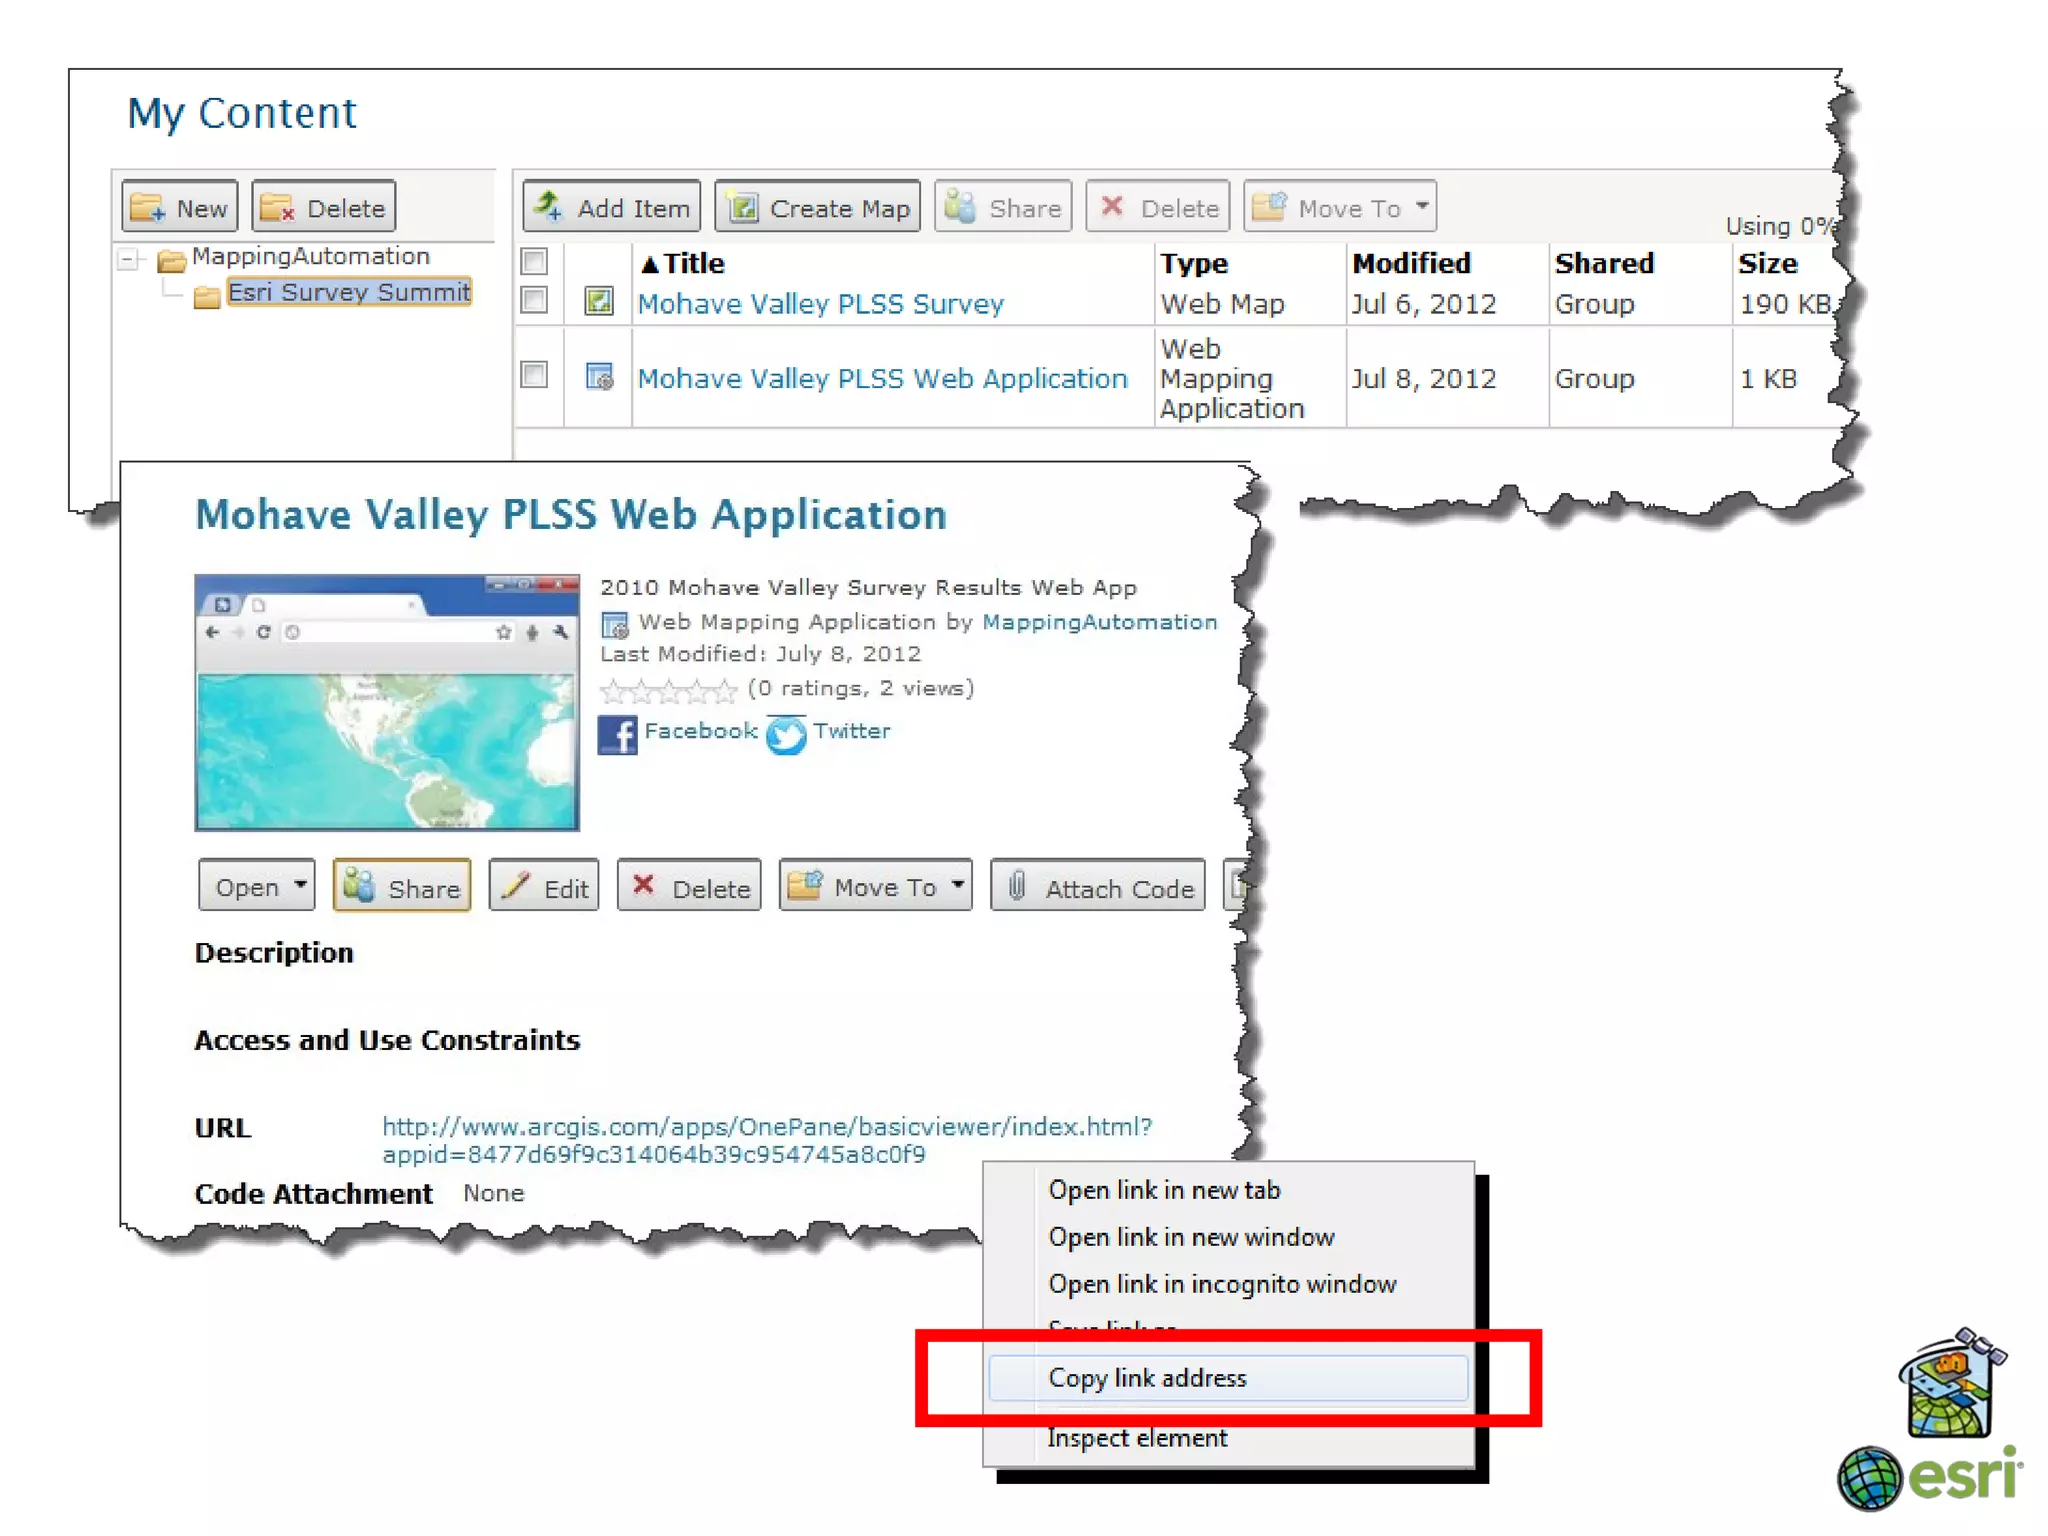Click the arcgis.com application URL link
Viewport: 2048px width, 1536px height.
pos(766,1127)
